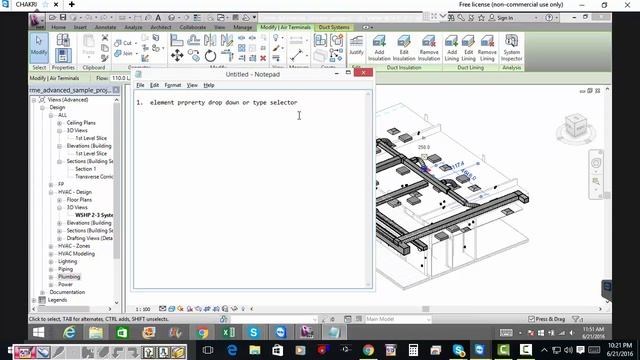Click the Text 'A' icon in quick access toolbar

(x=158, y=18)
